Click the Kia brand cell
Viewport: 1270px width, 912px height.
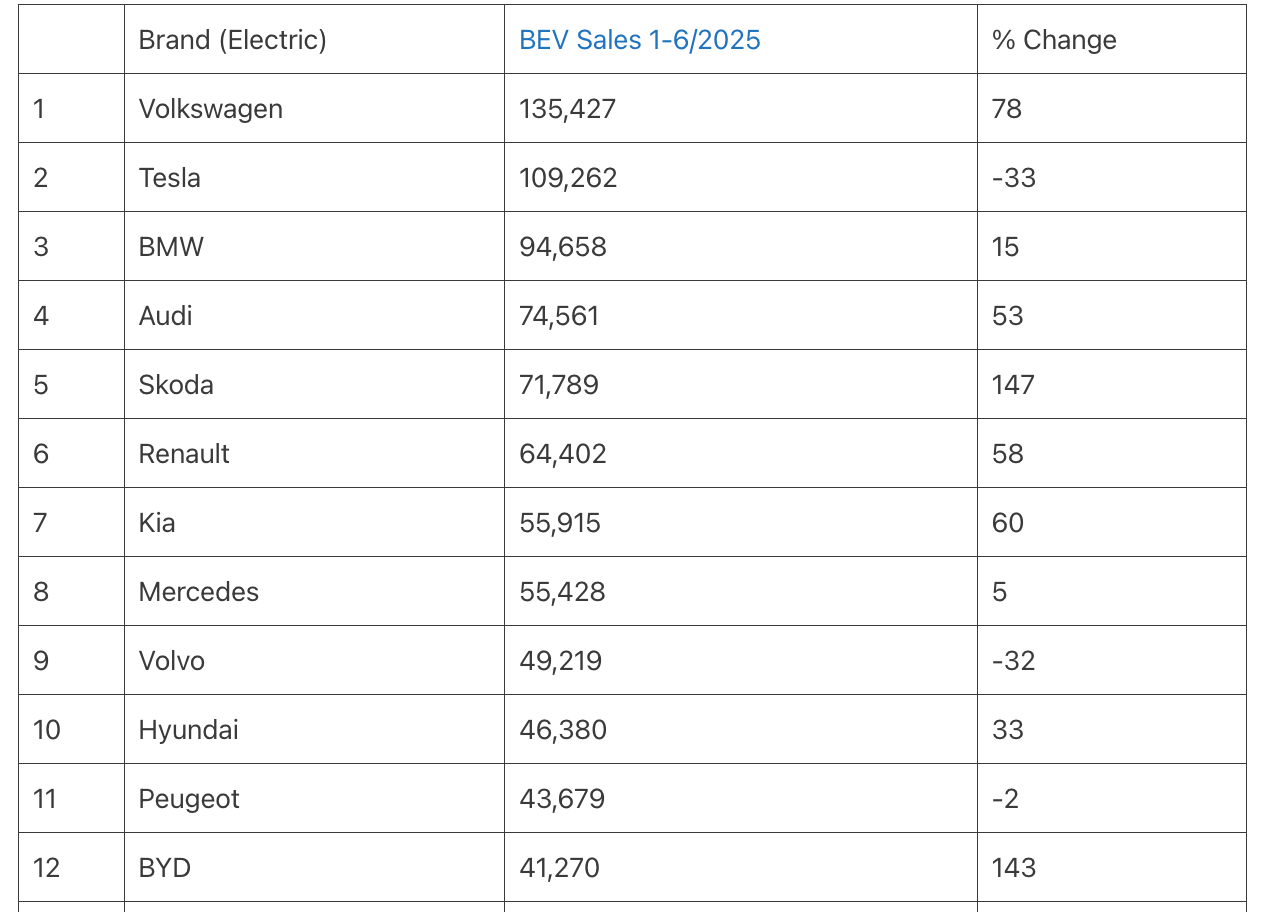pyautogui.click(x=157, y=523)
